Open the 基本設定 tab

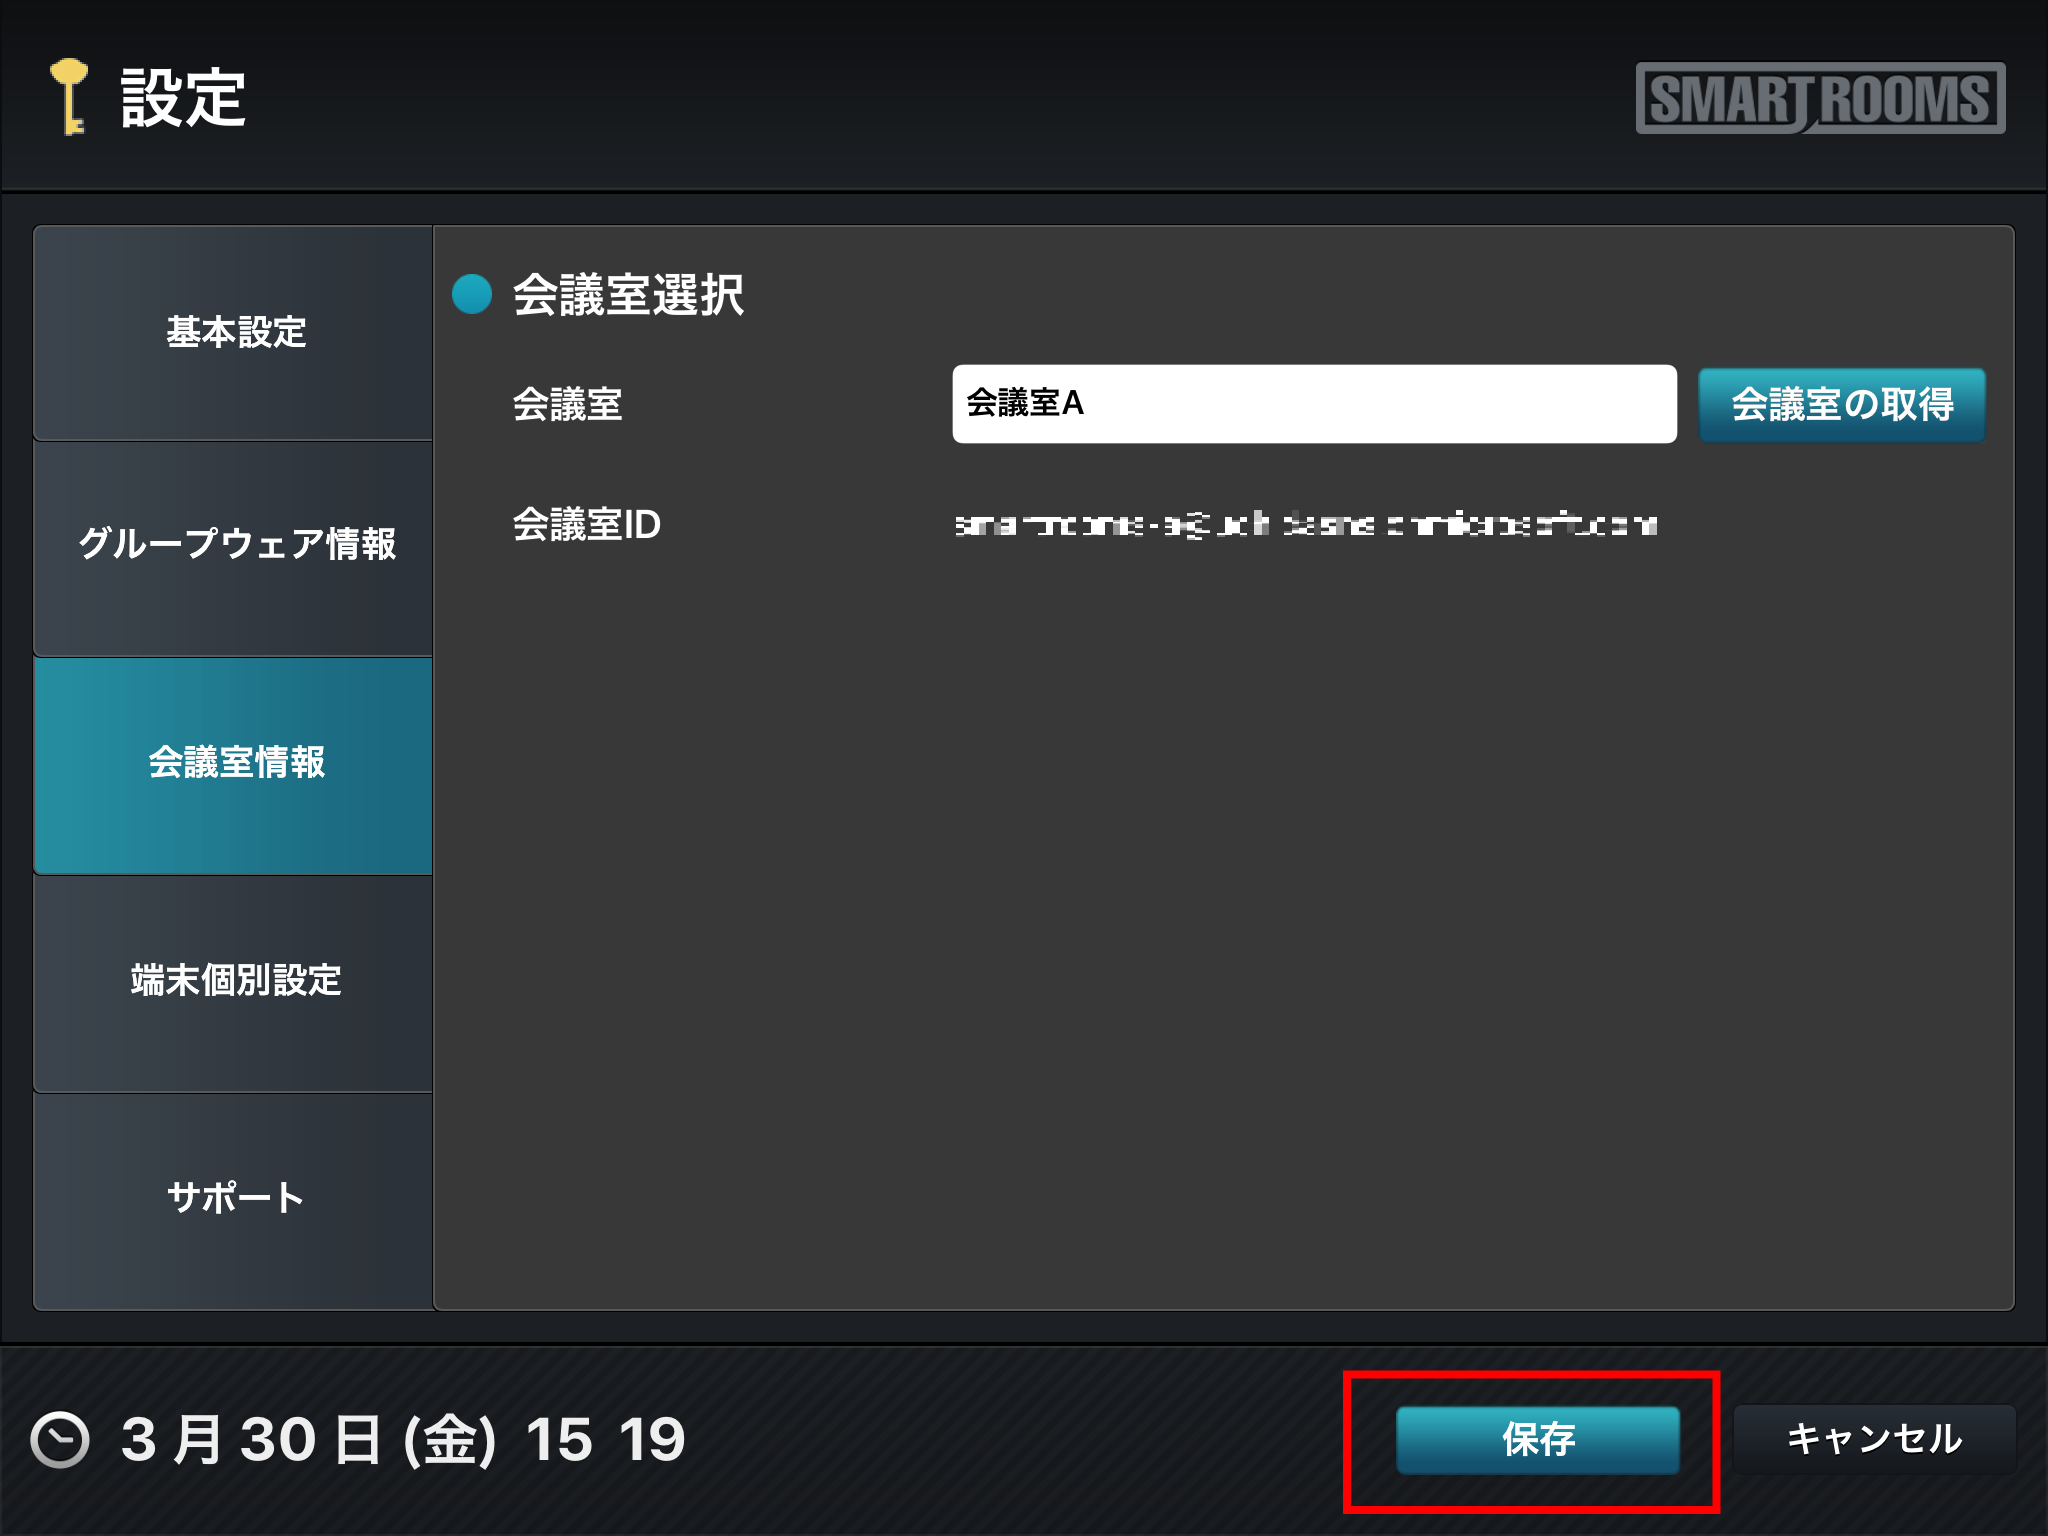234,333
